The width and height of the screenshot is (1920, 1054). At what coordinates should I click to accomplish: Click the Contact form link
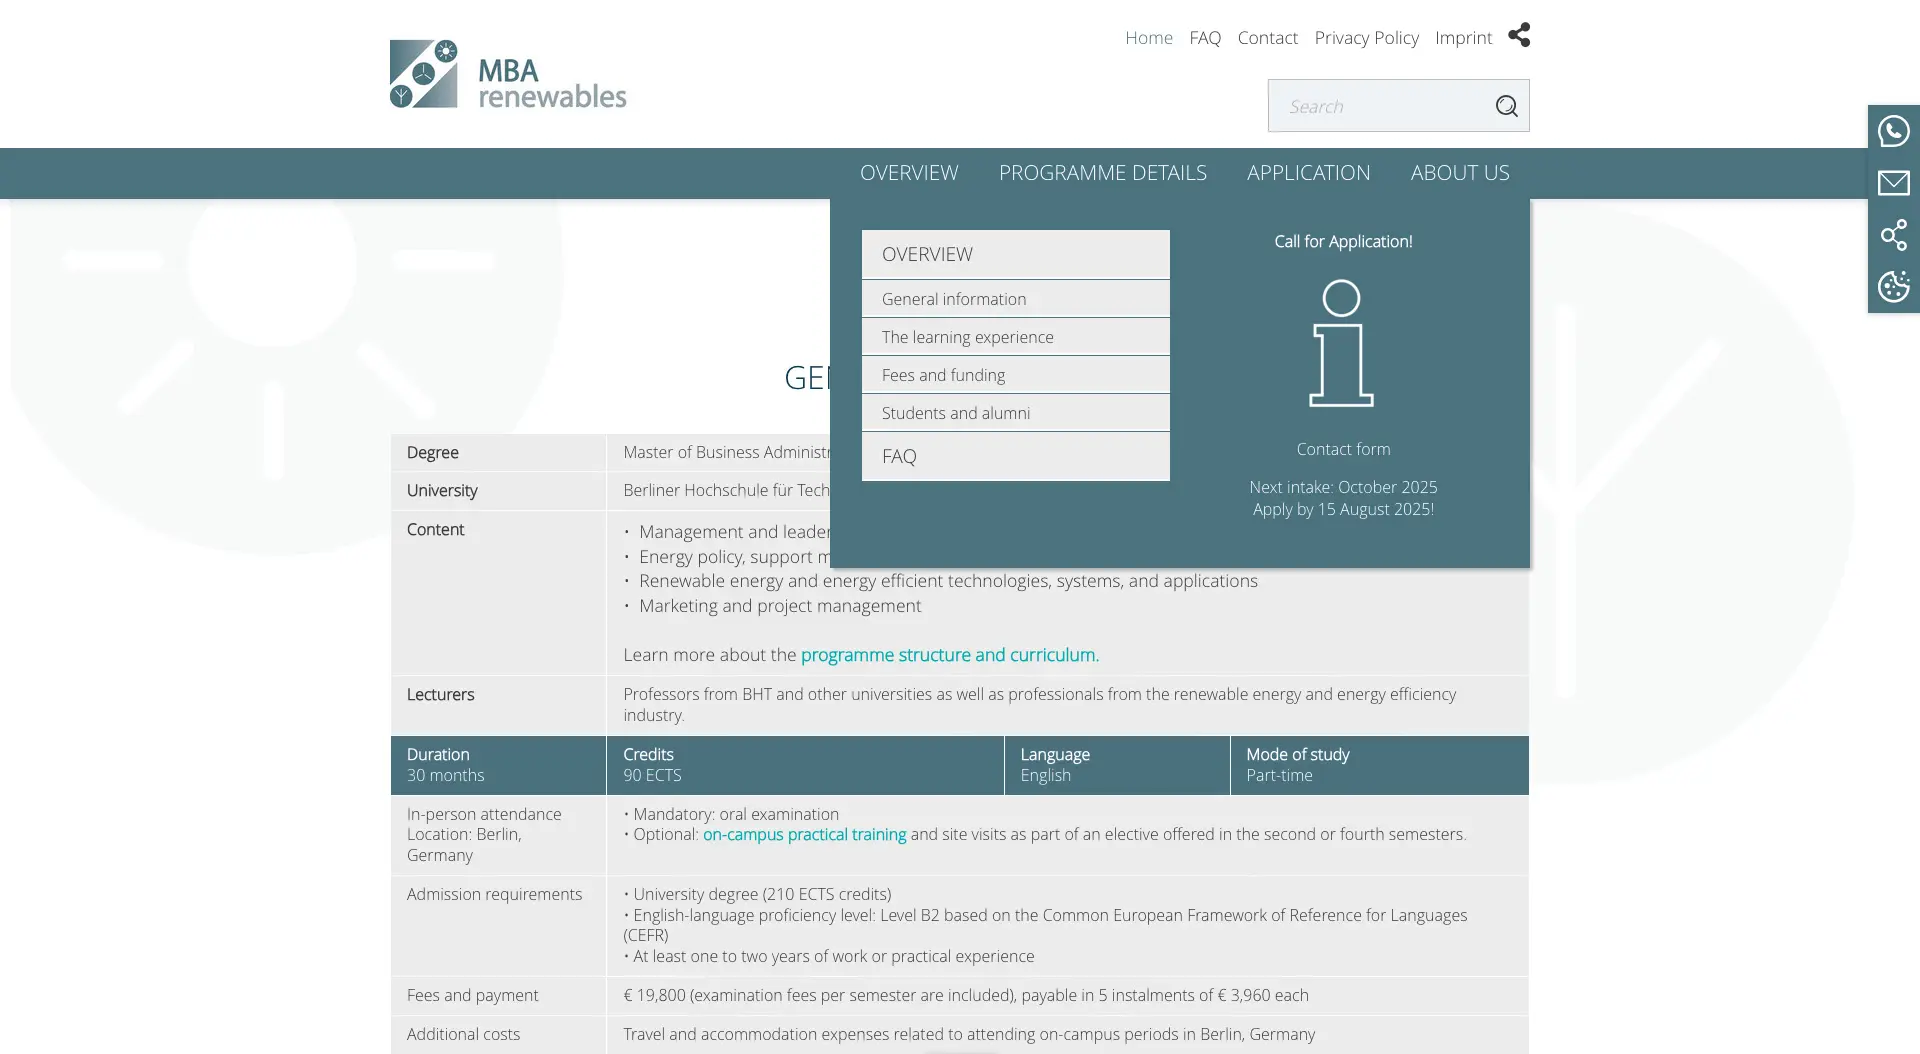coord(1343,449)
